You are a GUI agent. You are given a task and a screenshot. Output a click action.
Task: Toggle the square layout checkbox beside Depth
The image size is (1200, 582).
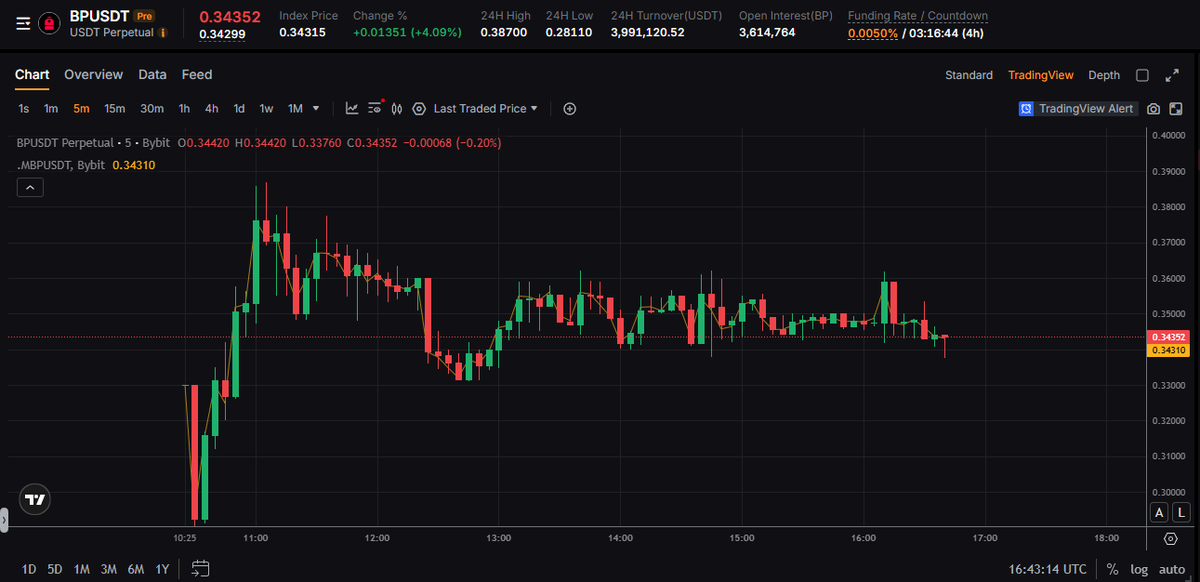(x=1142, y=75)
